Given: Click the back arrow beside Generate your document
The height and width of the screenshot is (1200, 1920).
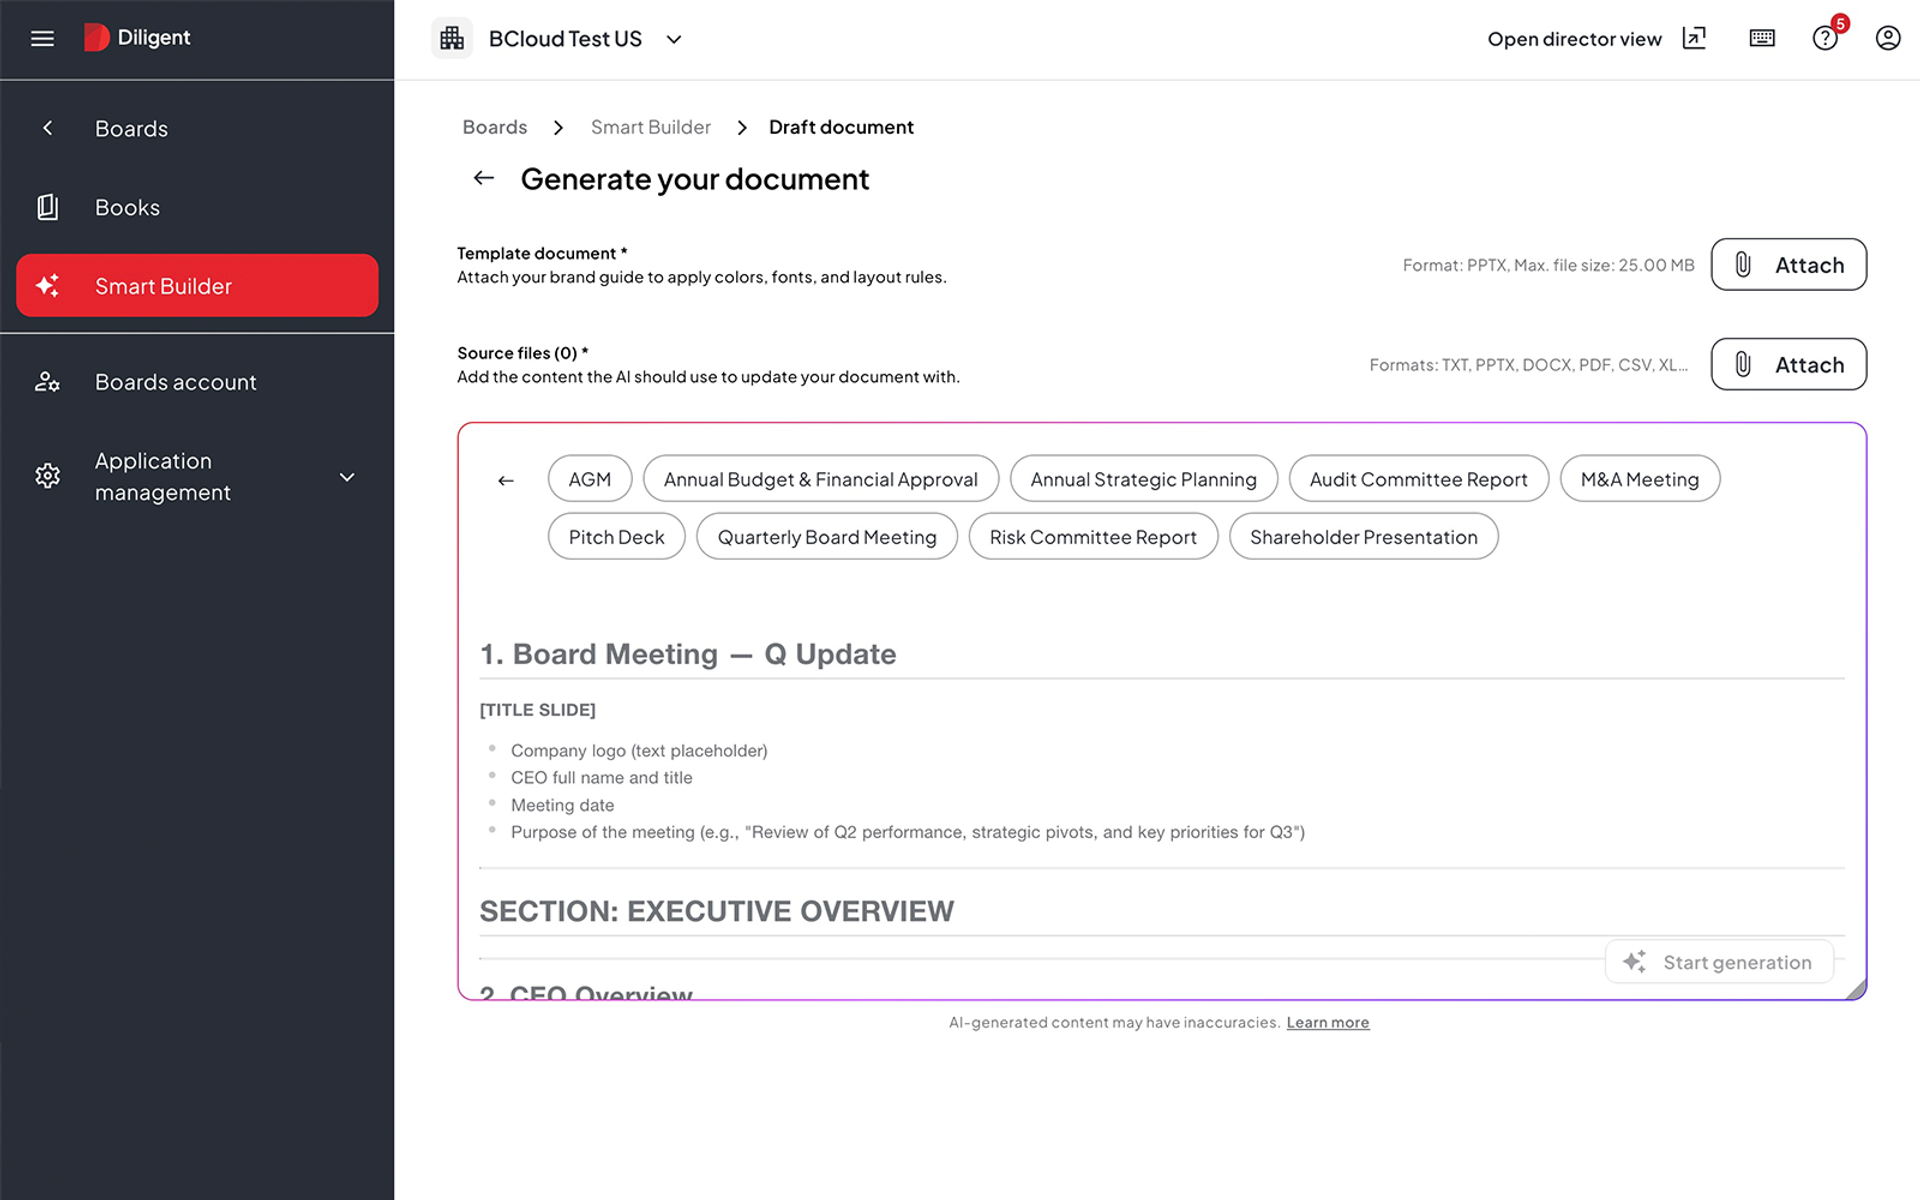Looking at the screenshot, I should pos(484,178).
